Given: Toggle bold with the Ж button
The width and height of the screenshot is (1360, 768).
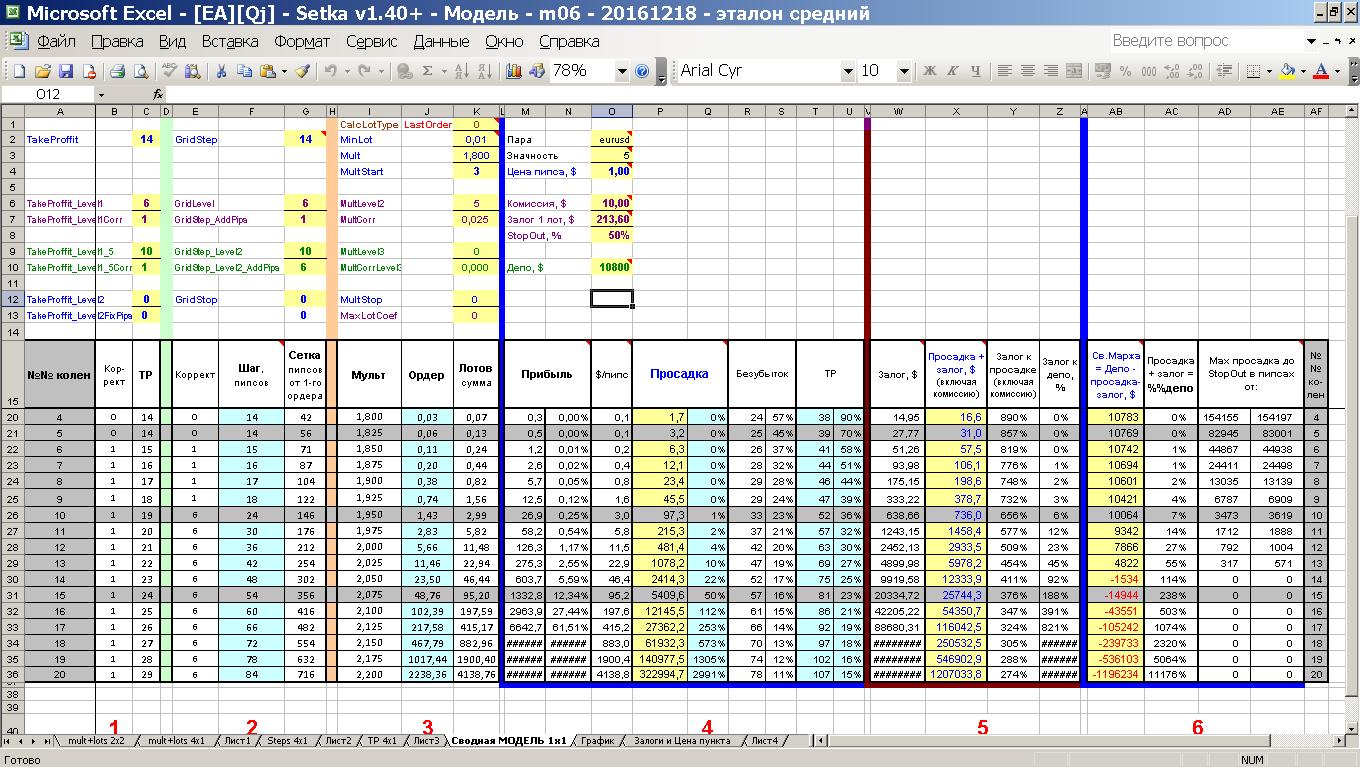Looking at the screenshot, I should click(x=929, y=71).
